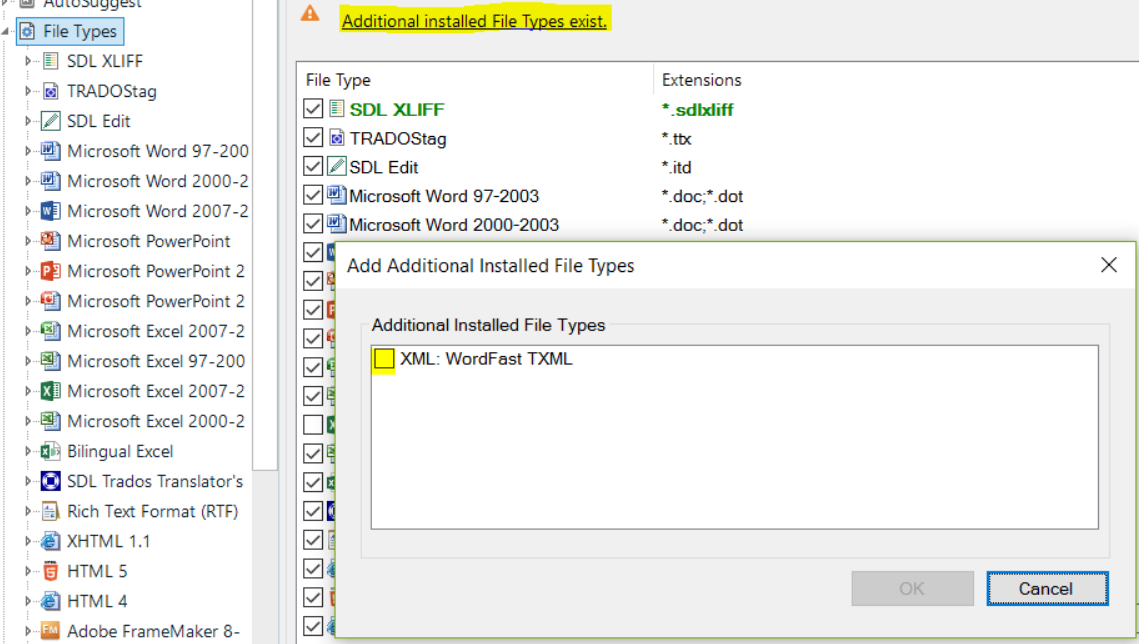The height and width of the screenshot is (644, 1139).
Task: Click the HTML 5 shield icon
Action: pyautogui.click(x=50, y=571)
